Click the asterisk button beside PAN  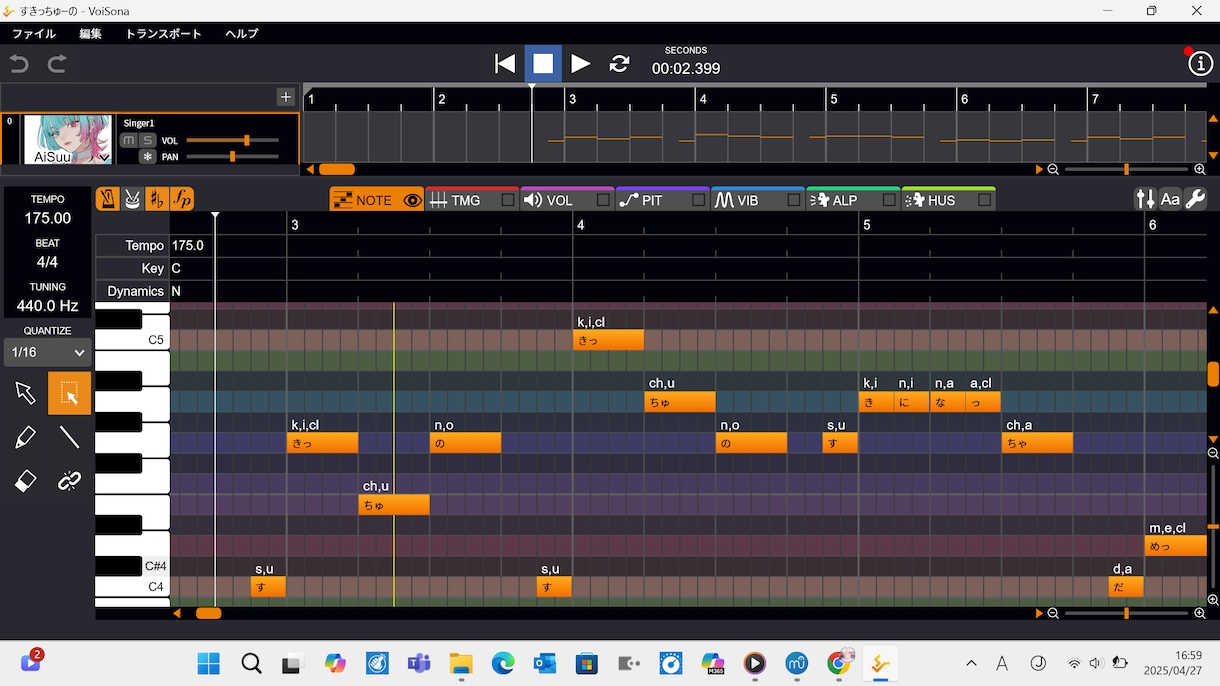pos(147,157)
